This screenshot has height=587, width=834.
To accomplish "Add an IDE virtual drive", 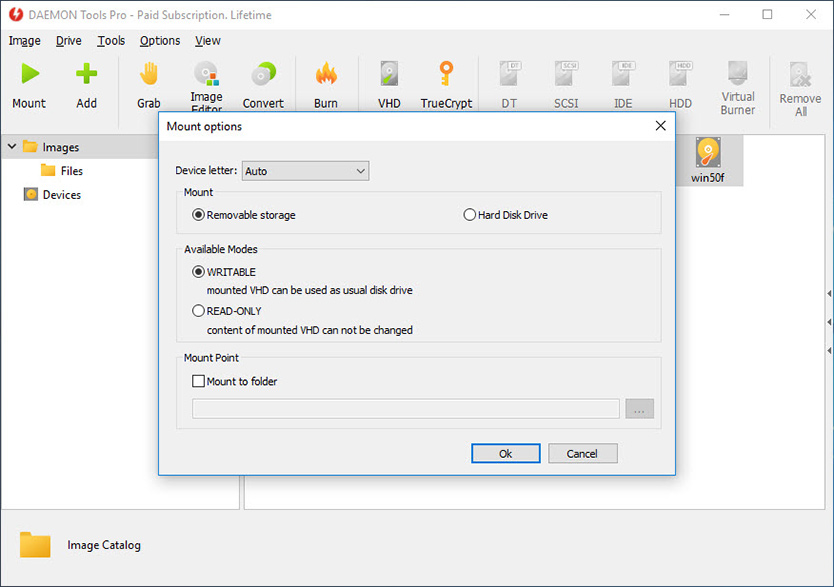I will click(623, 74).
